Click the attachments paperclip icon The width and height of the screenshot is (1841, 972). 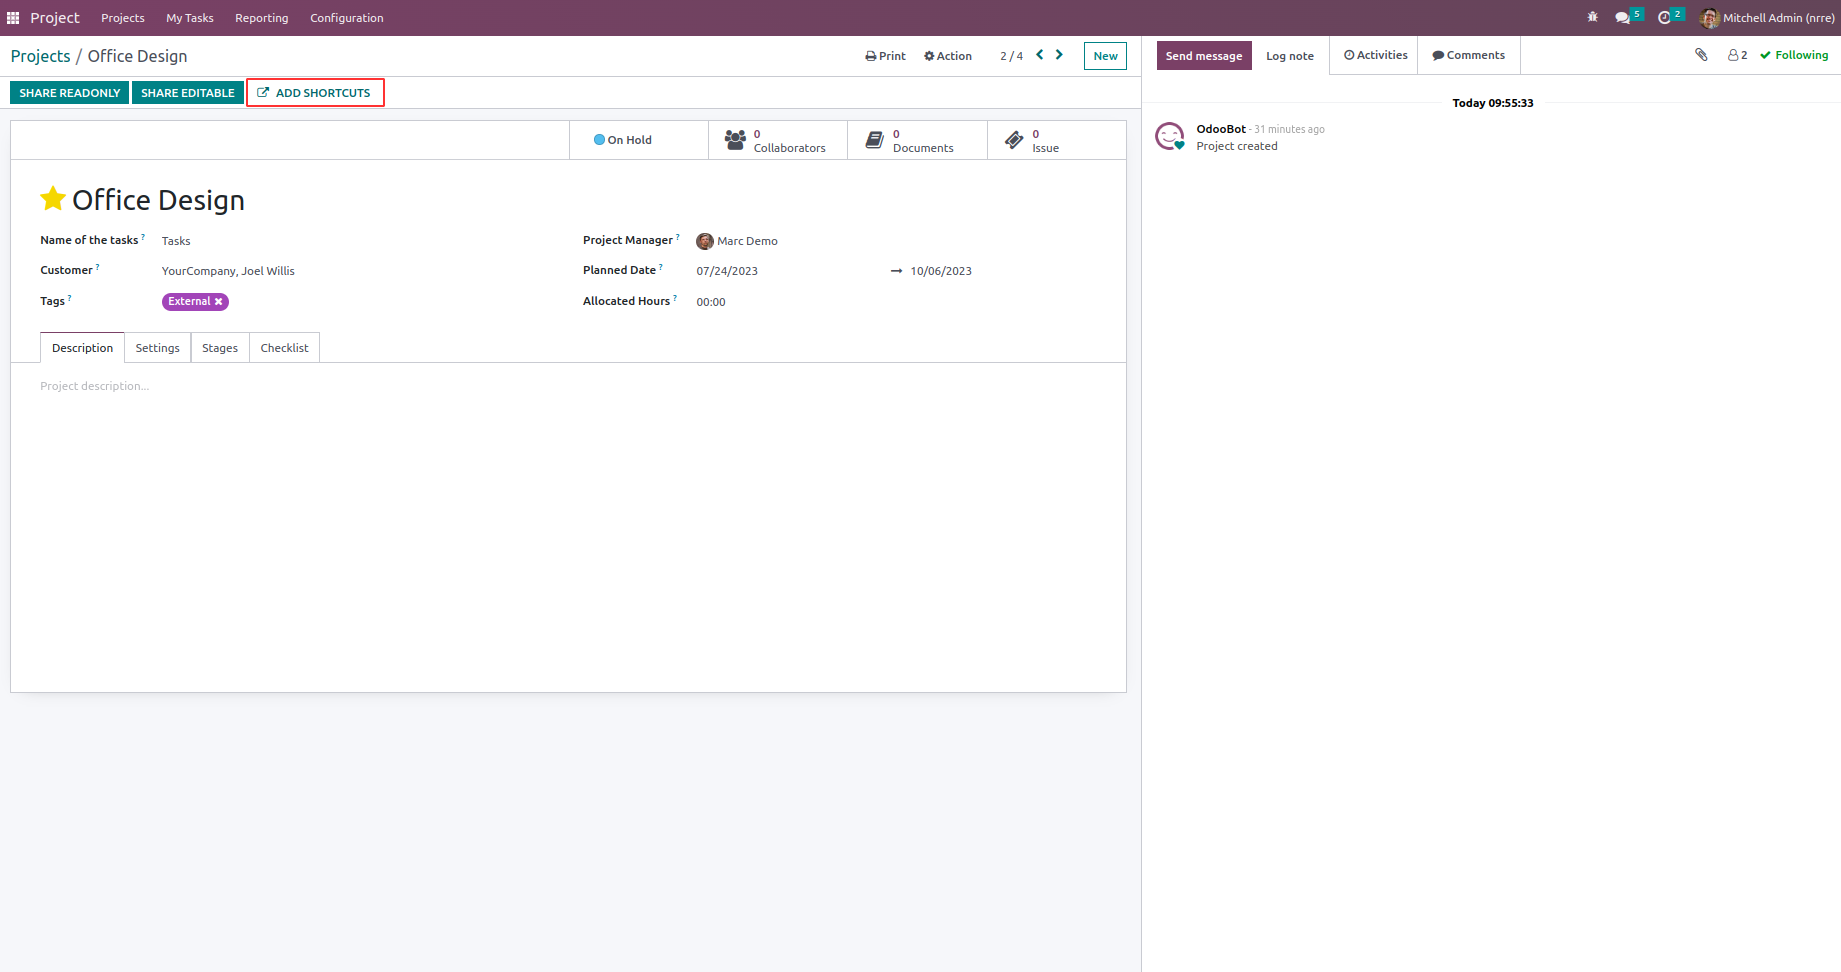click(x=1701, y=55)
